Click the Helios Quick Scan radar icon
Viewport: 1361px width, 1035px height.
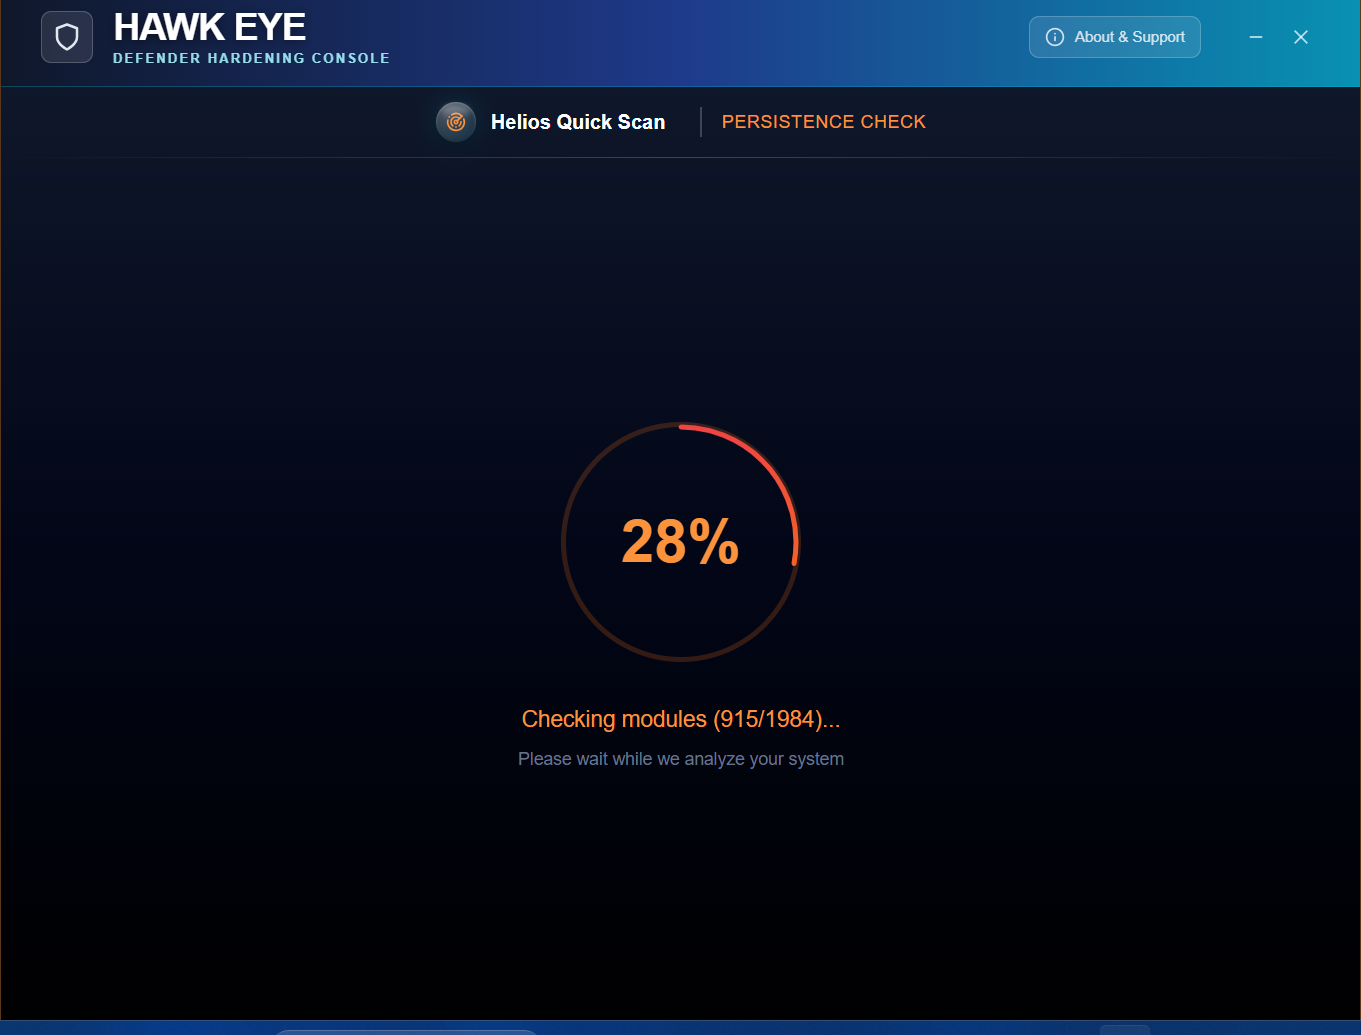[x=456, y=122]
